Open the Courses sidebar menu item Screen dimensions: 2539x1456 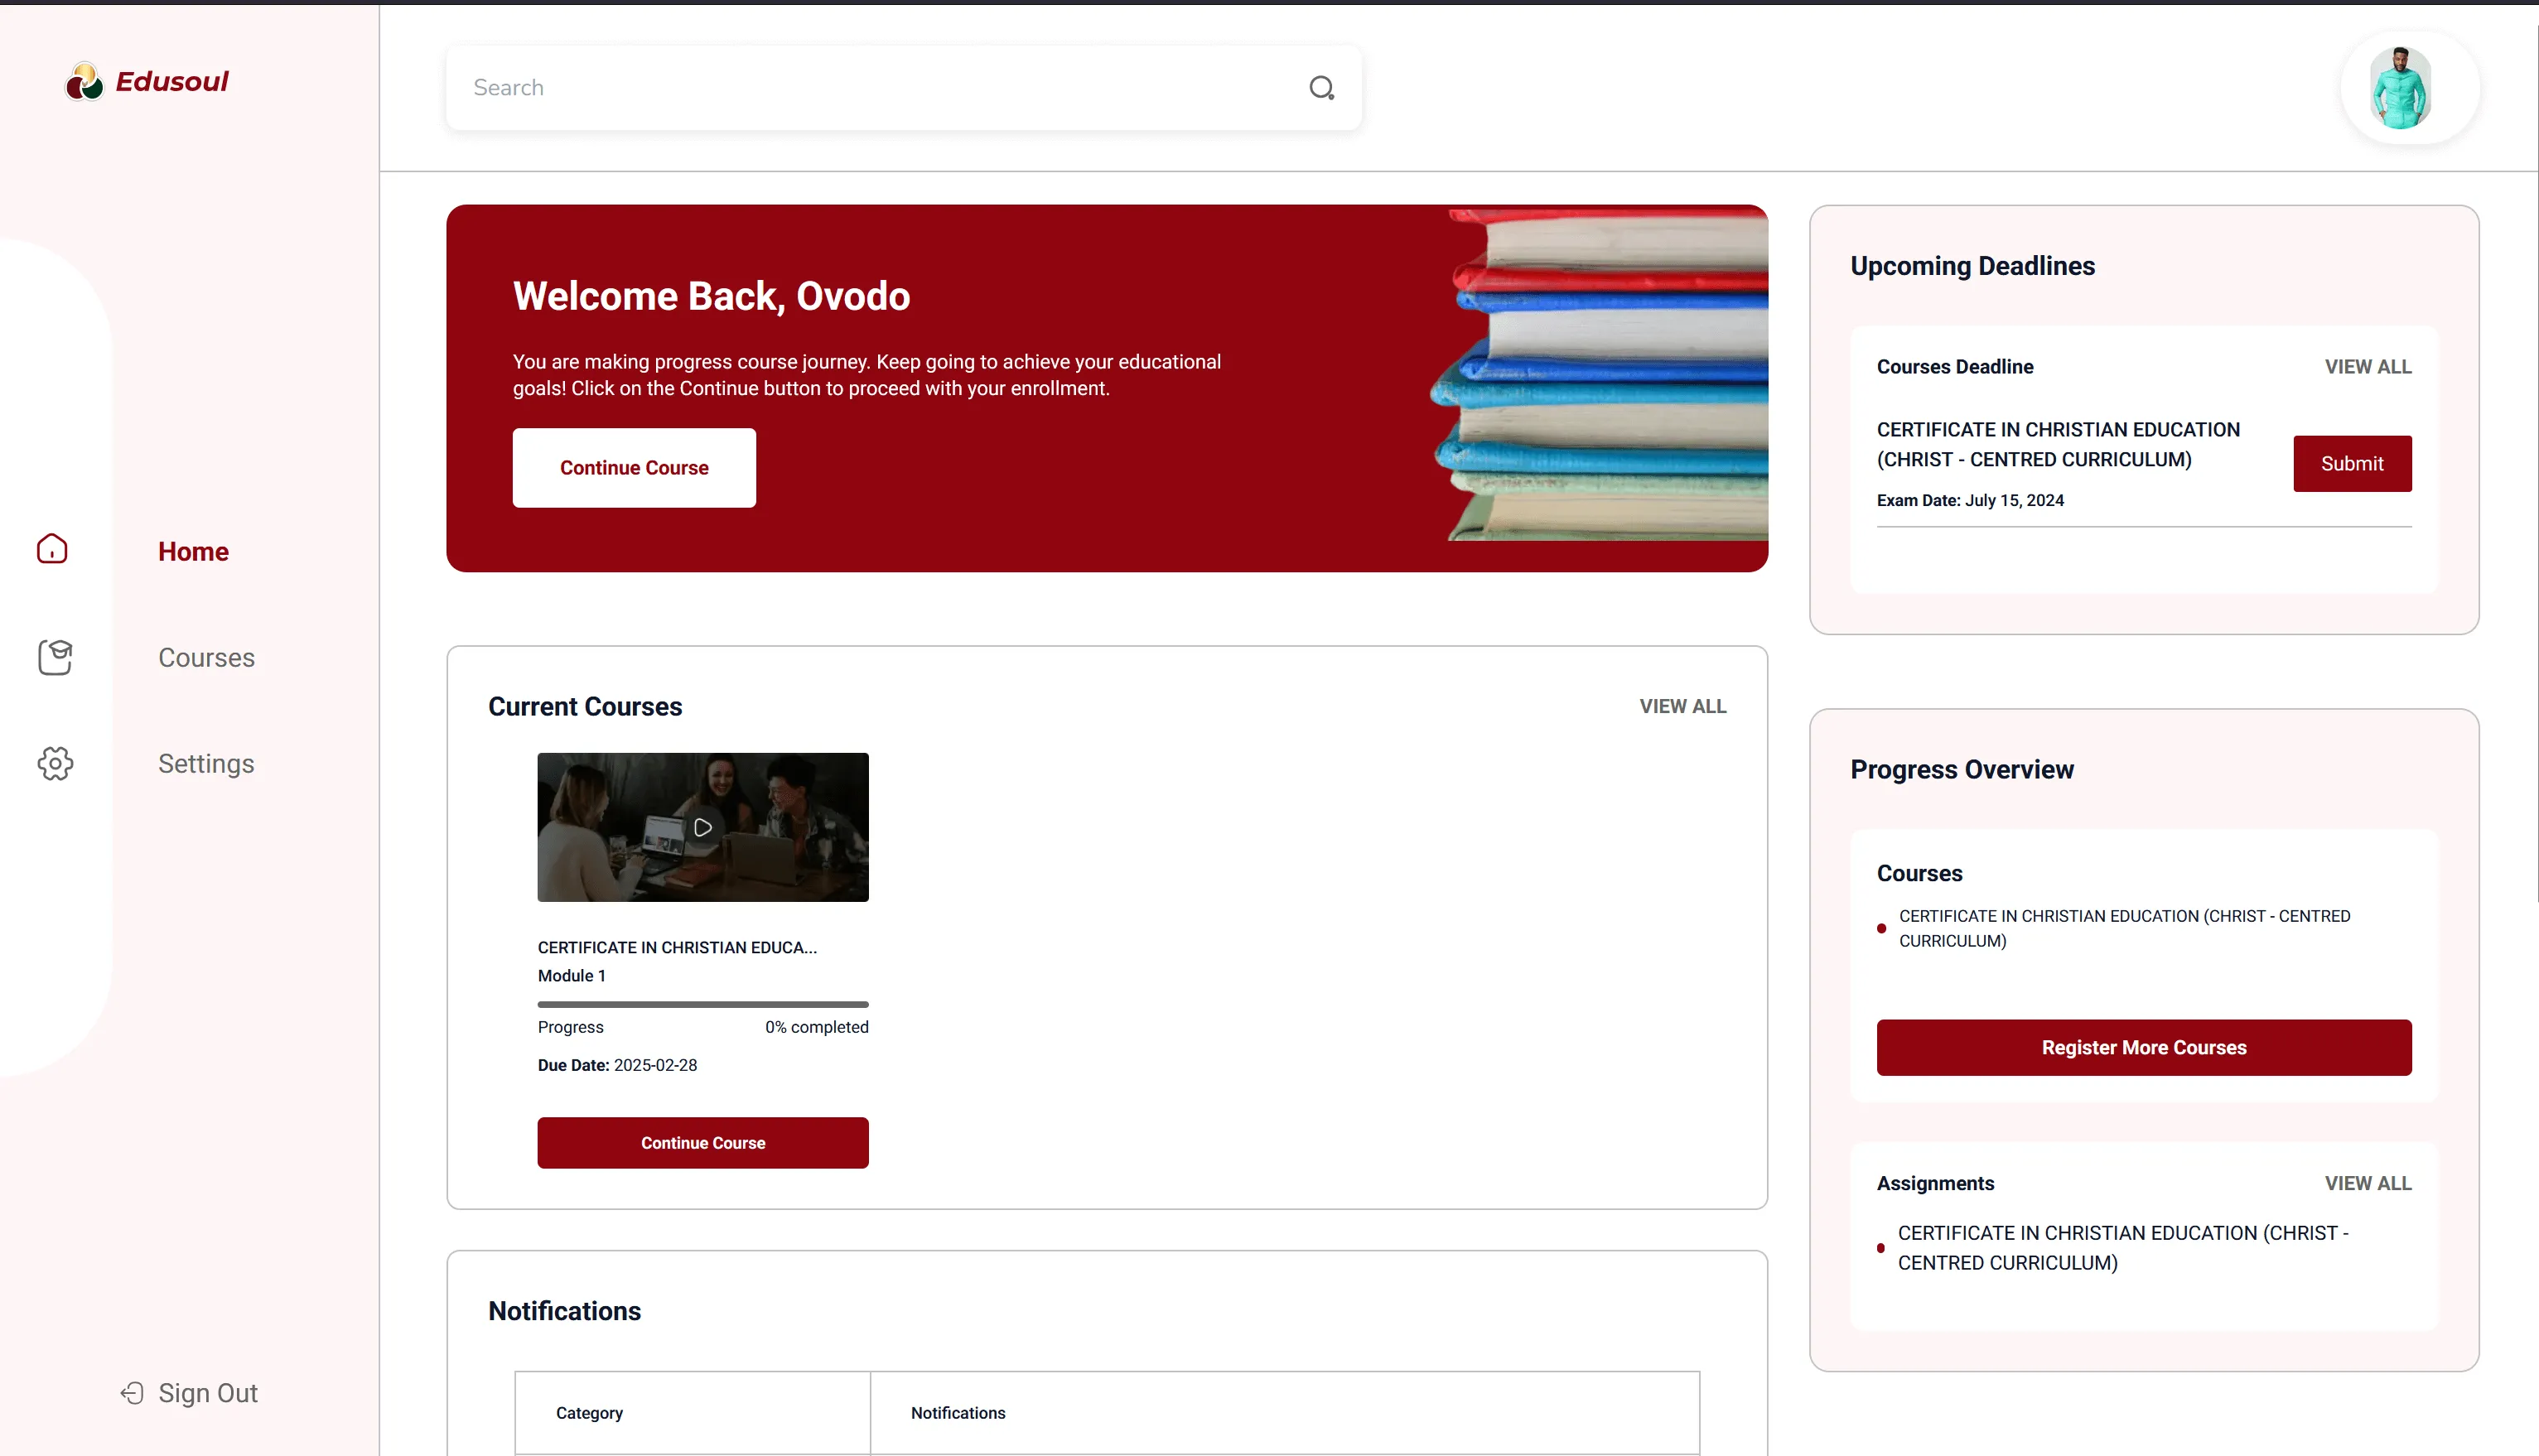tap(206, 657)
